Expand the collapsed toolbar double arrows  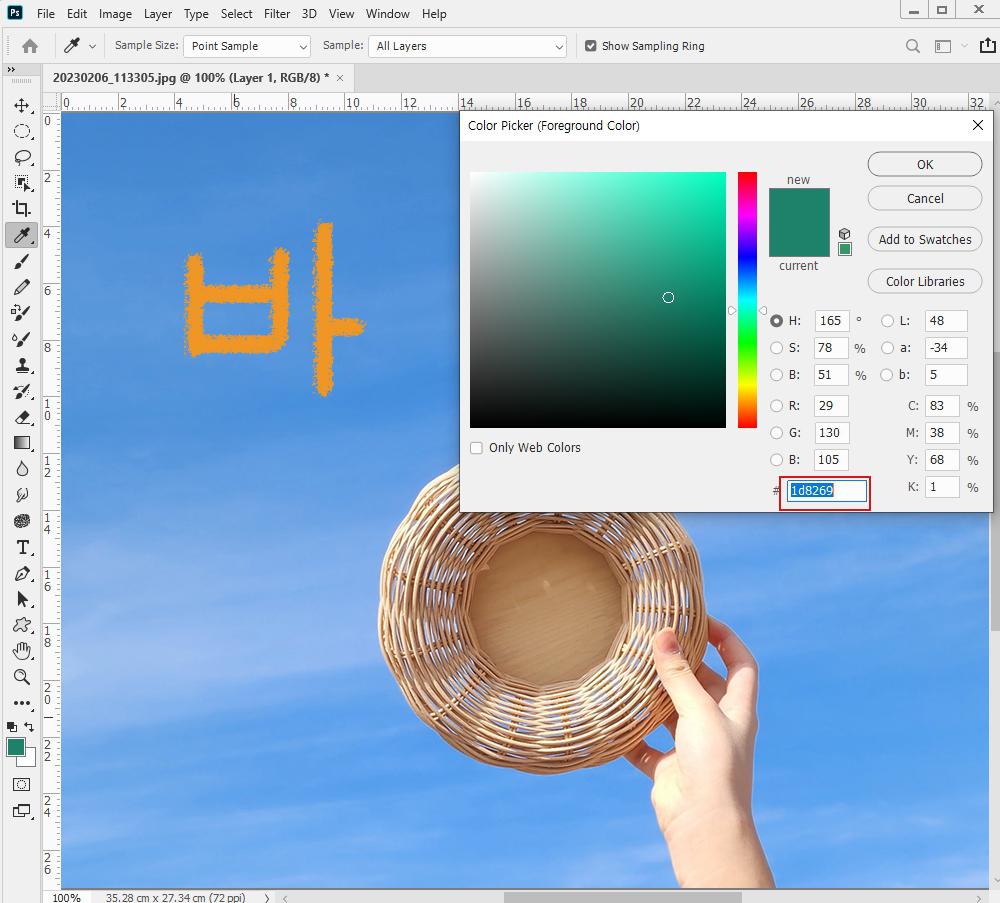click(x=11, y=70)
